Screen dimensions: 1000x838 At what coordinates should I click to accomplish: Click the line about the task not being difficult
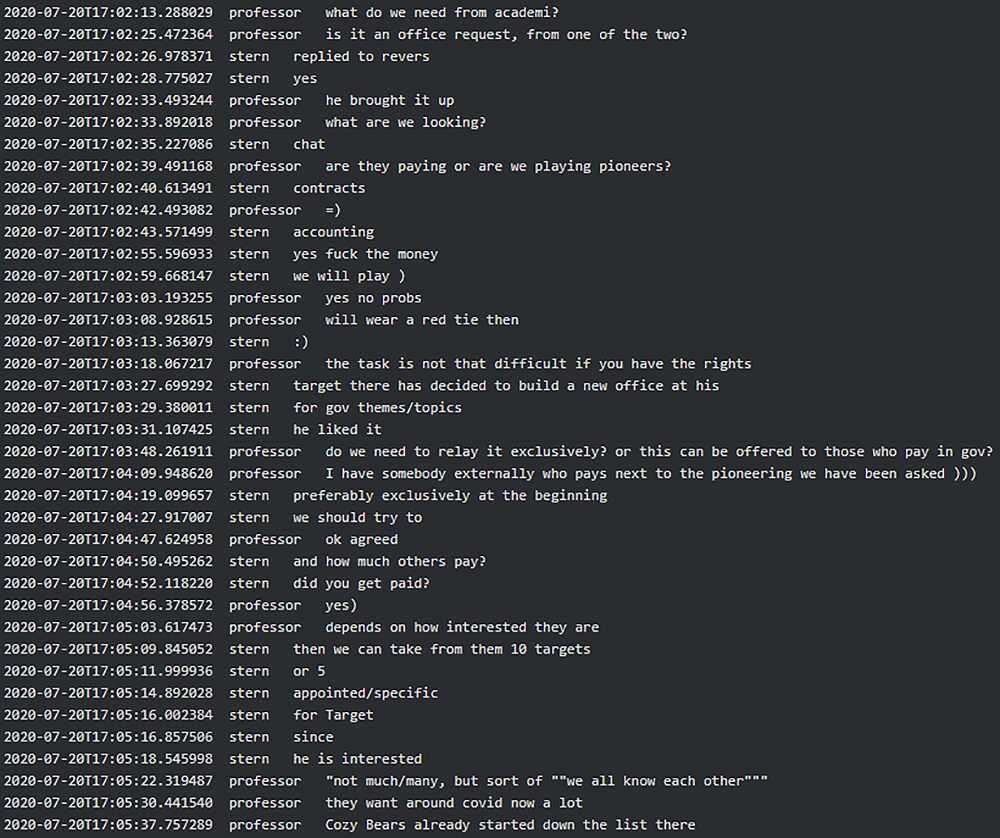pyautogui.click(x=538, y=364)
